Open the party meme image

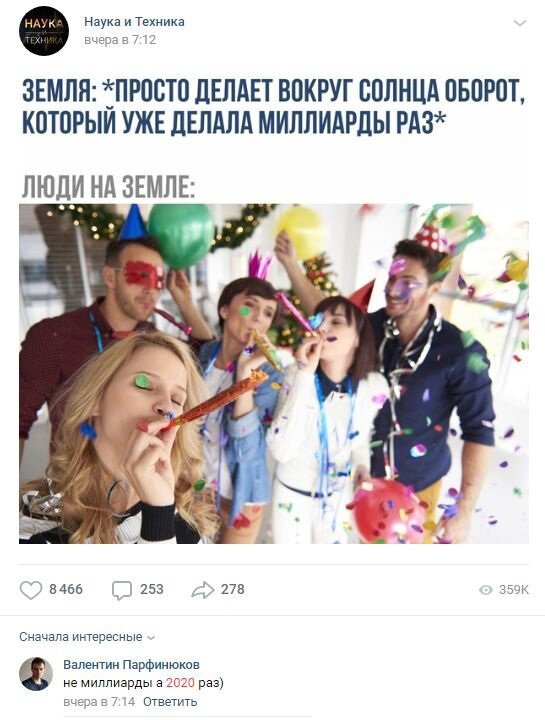(274, 373)
